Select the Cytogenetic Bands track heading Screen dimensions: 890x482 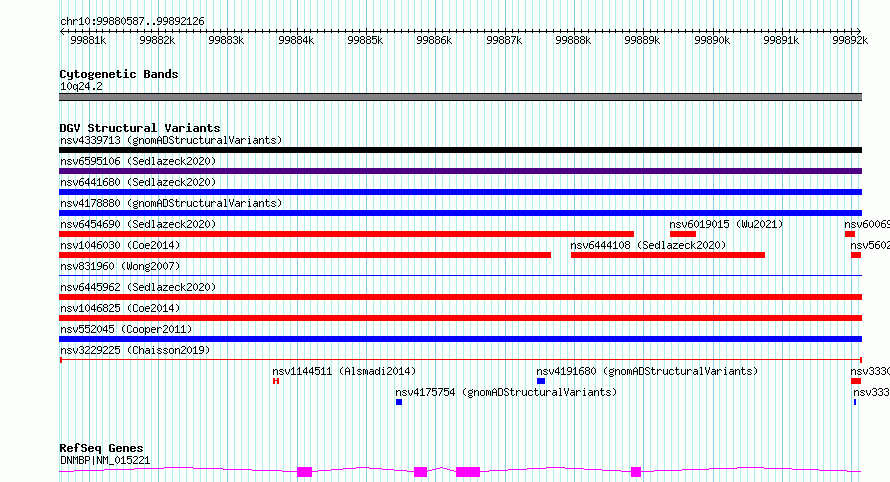pos(119,74)
